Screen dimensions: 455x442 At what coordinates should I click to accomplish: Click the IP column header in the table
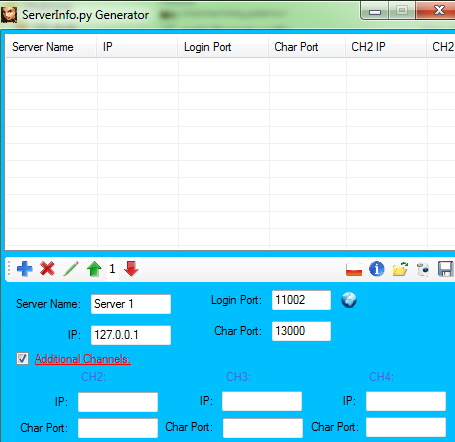137,47
